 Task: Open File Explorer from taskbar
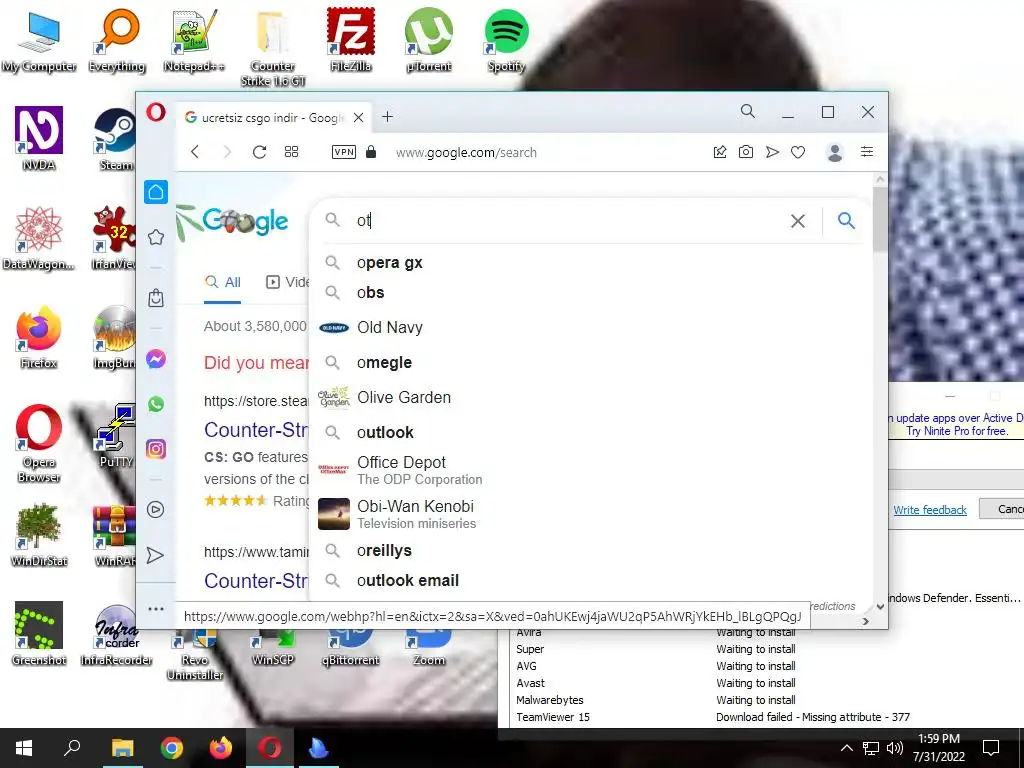122,748
